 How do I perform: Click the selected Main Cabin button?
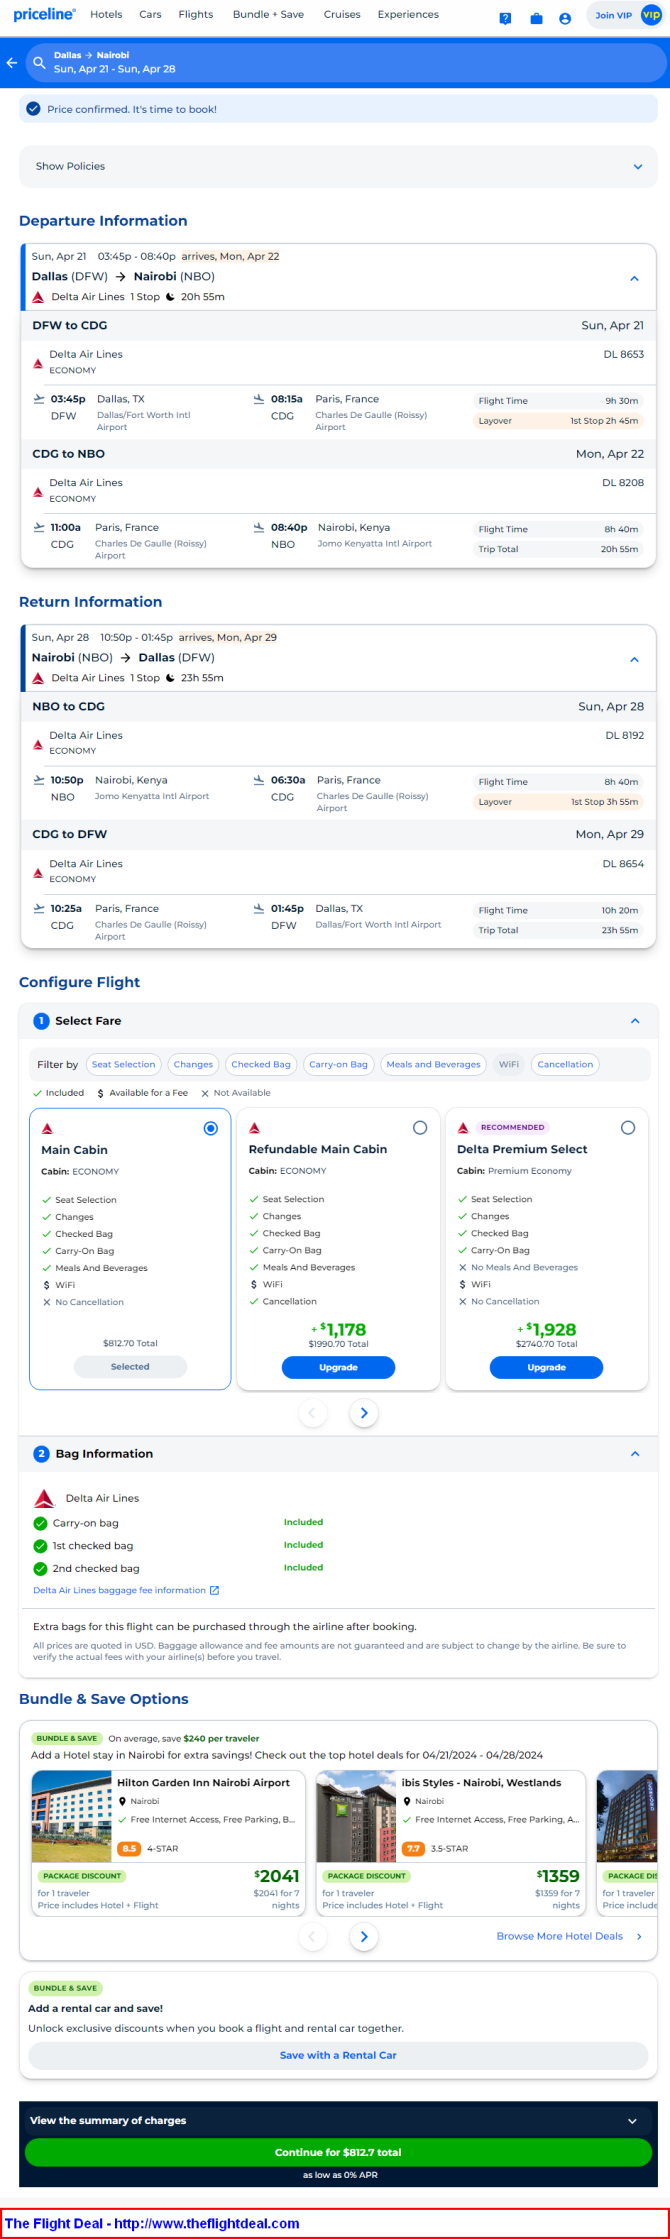[130, 1366]
